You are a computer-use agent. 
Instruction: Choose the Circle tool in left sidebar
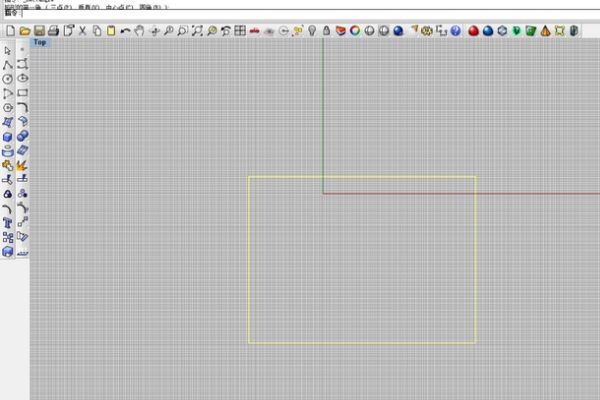8,79
